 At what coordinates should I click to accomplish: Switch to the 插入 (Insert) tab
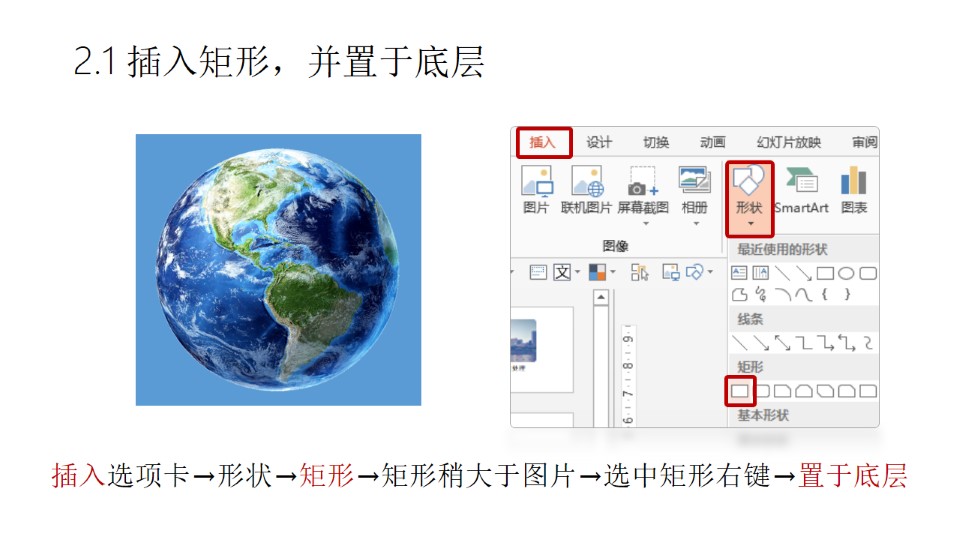543,143
